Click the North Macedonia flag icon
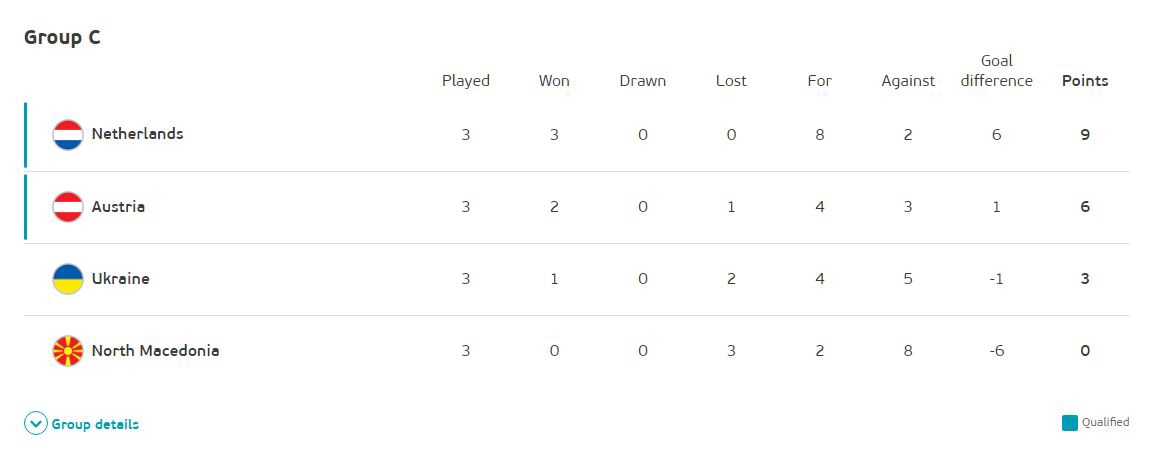1152x460 pixels. [68, 351]
